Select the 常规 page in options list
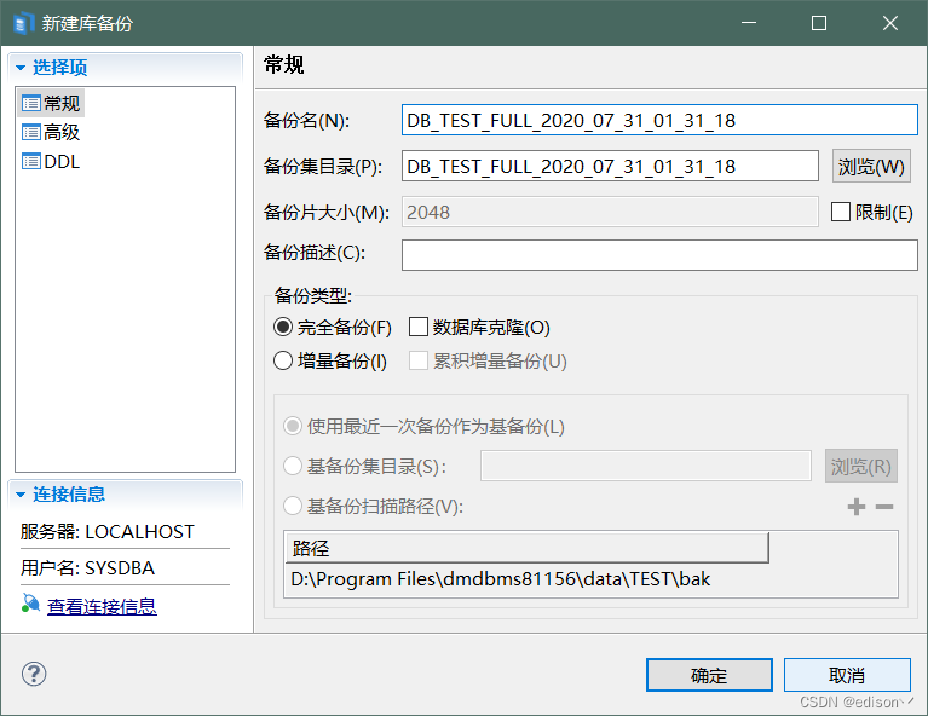 point(52,103)
